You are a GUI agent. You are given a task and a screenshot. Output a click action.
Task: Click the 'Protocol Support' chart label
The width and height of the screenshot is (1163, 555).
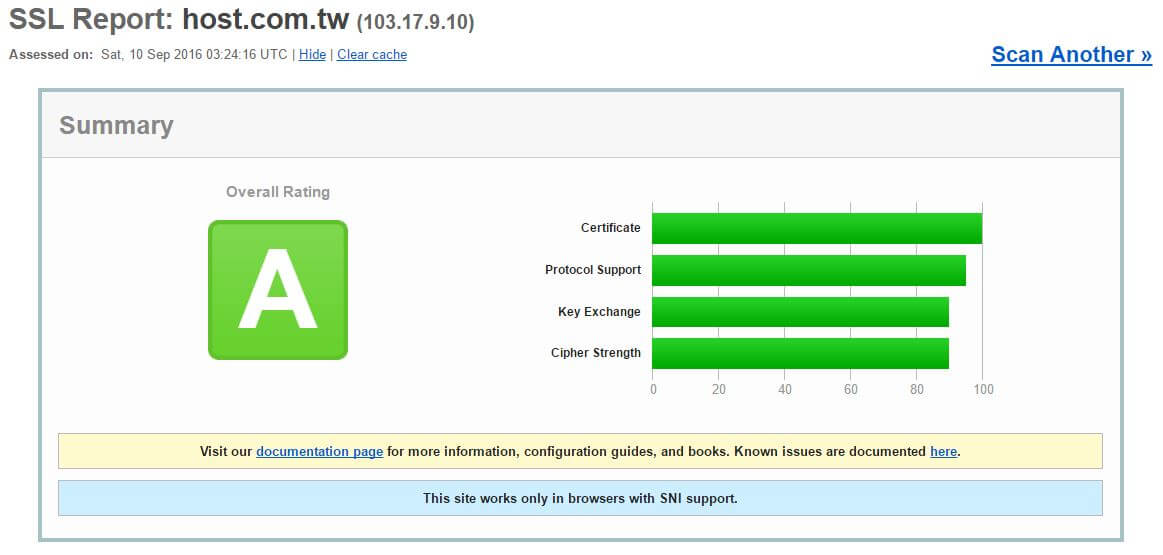[x=593, y=269]
